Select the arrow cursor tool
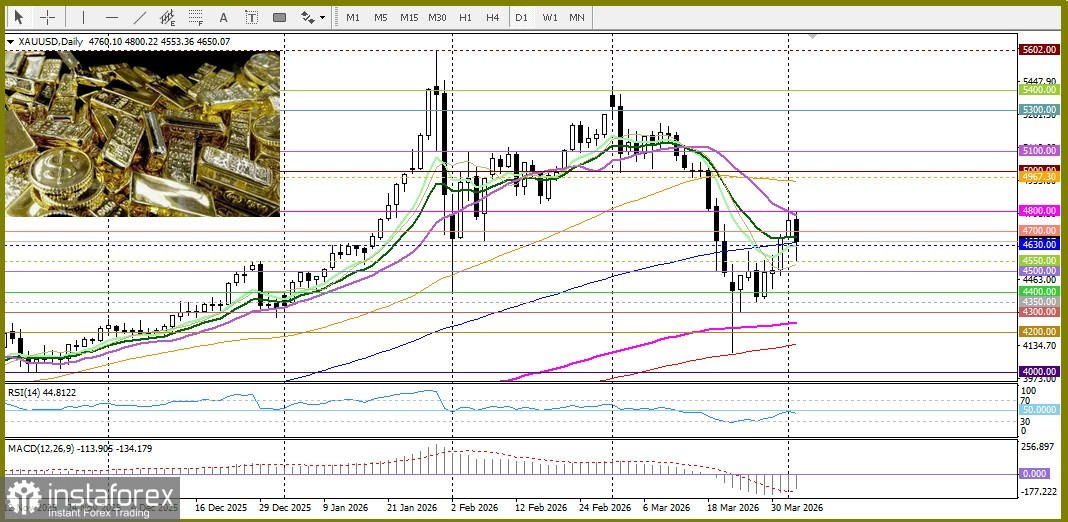Image resolution: width=1068 pixels, height=522 pixels. coord(18,17)
